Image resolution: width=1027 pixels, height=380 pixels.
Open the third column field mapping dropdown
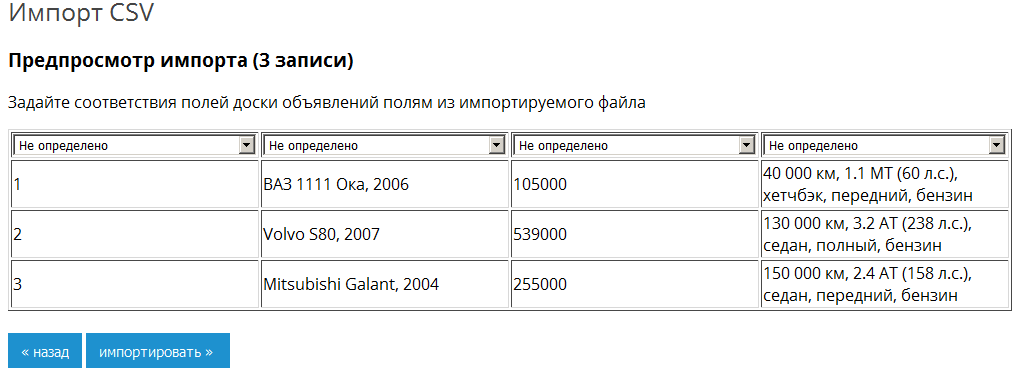click(x=635, y=145)
